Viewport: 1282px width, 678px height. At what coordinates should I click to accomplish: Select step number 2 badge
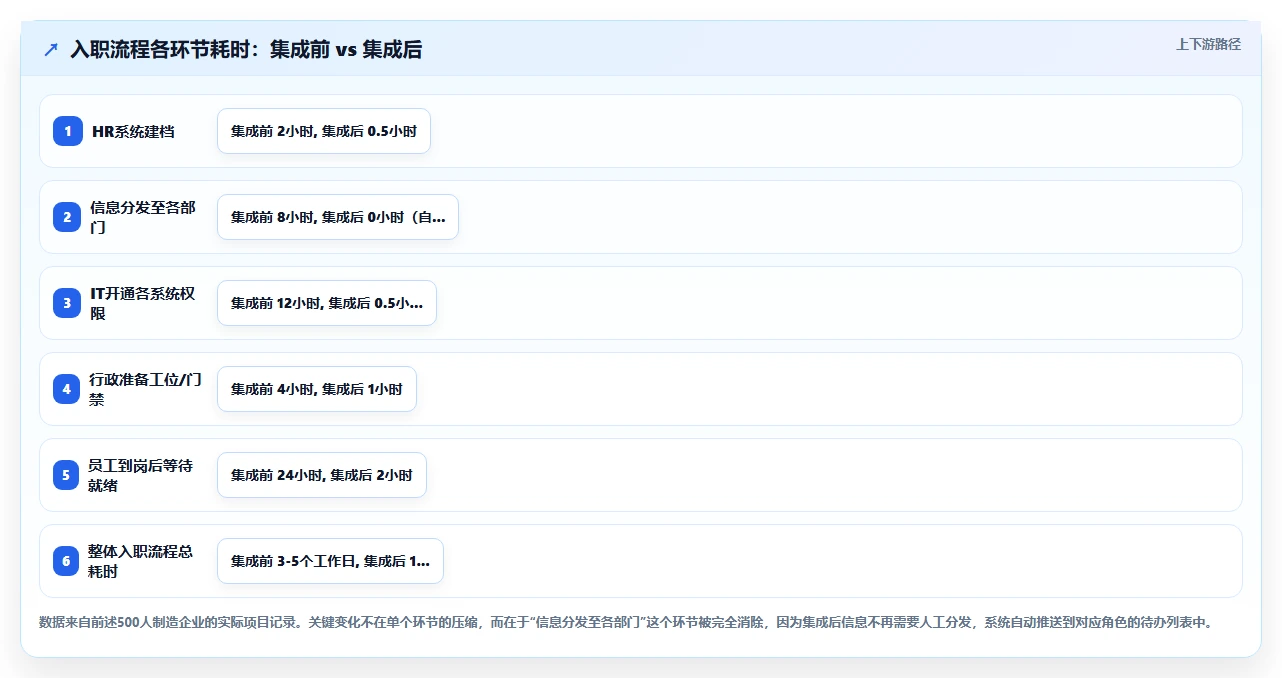(x=67, y=217)
